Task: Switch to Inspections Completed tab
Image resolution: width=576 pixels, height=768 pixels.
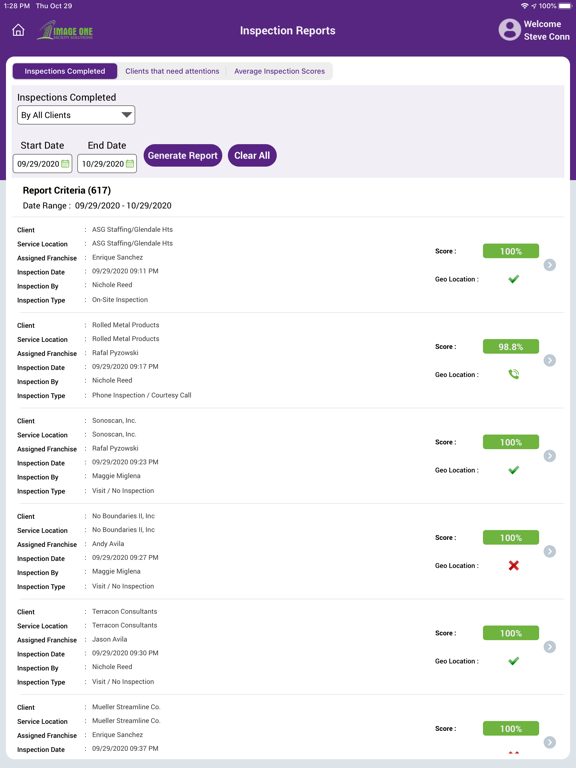Action: 65,71
